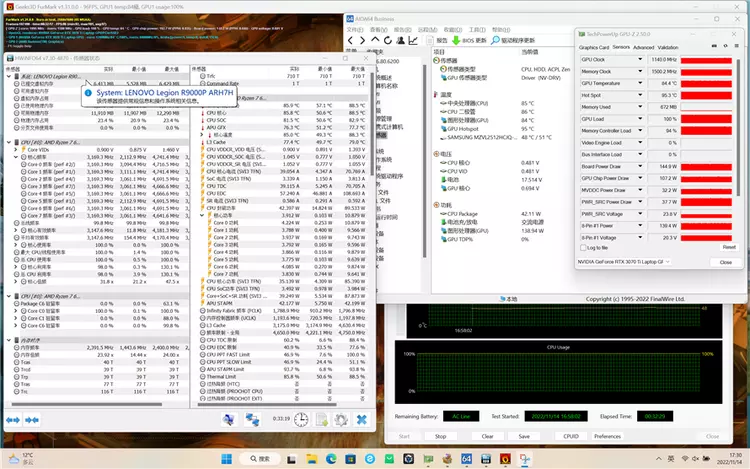750x469 pixels.
Task: Collapse the CPU [#0]: AMD Ryzen 7 group
Action: tap(9, 142)
